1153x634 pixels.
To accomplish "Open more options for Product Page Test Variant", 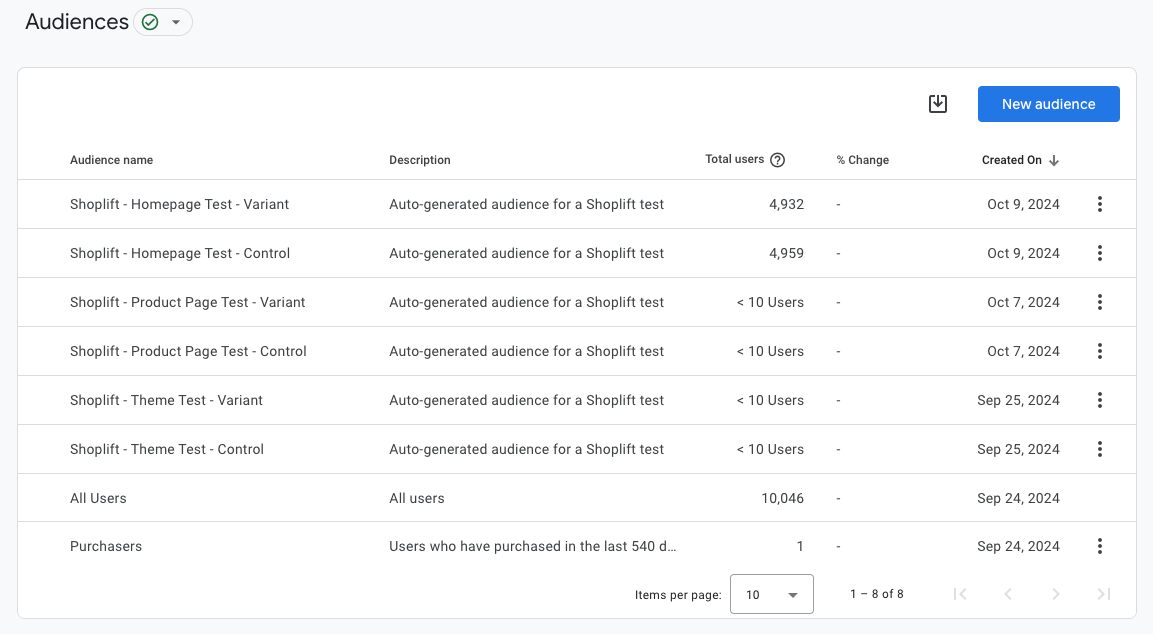I will click(1099, 302).
